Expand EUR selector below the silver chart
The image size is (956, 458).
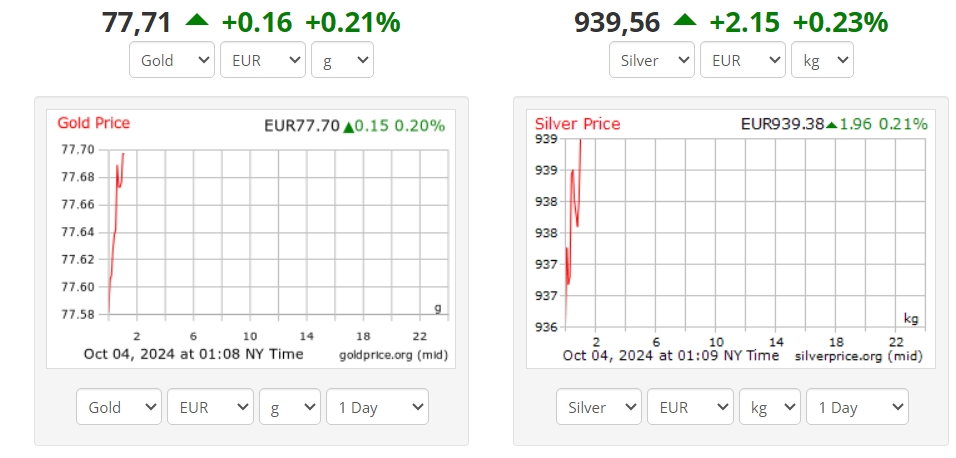[690, 407]
